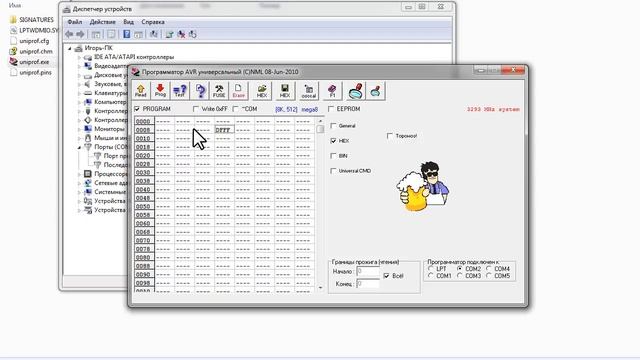Expand the Сетевые адаптеры tree node
This screenshot has height=360, width=640.
pos(79,183)
